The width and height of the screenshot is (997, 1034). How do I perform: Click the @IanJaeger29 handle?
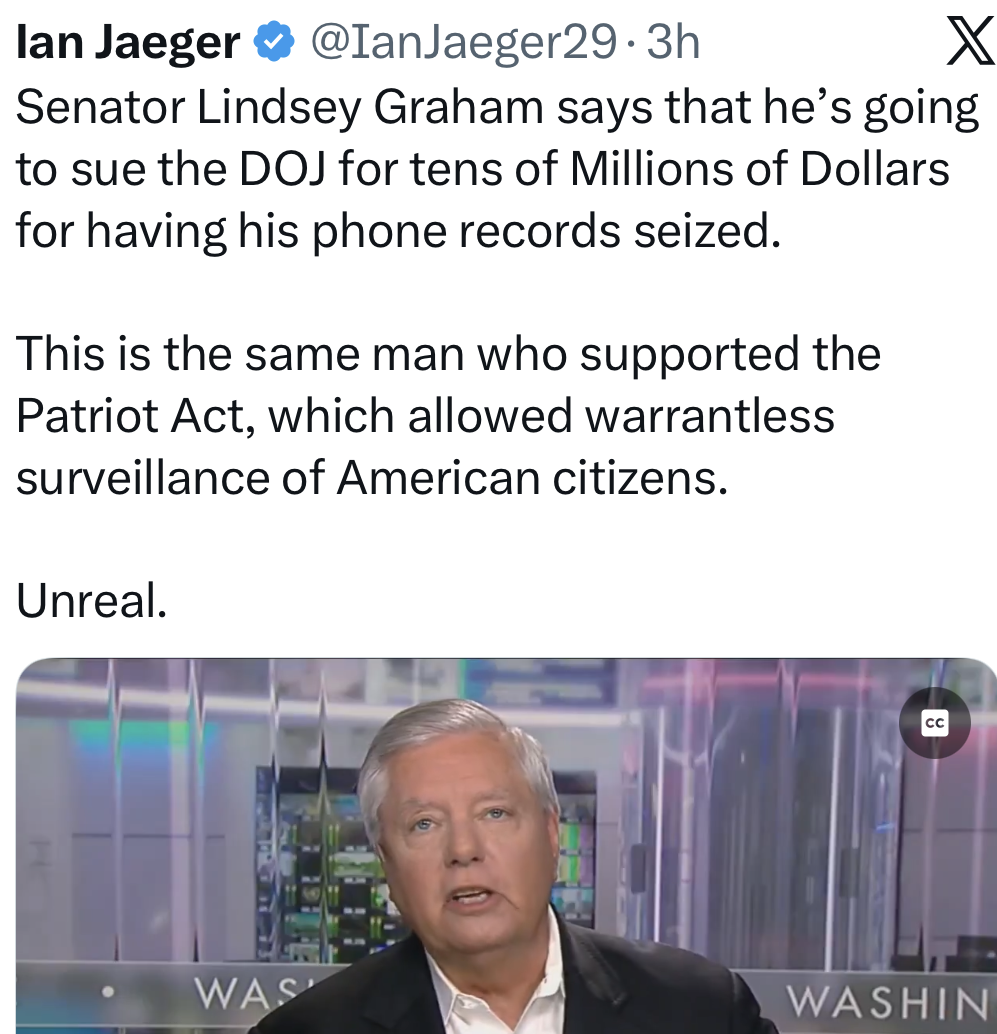(464, 42)
